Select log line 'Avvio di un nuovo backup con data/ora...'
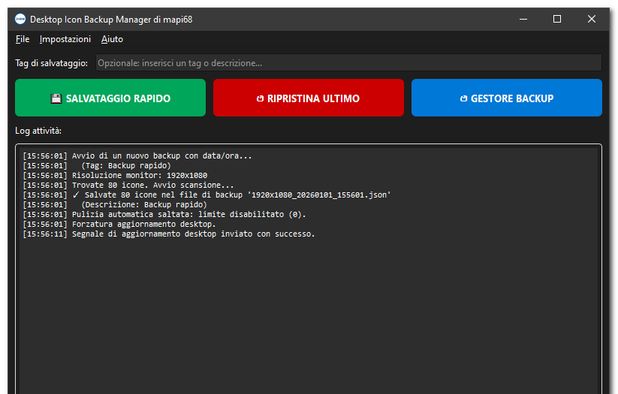The height and width of the screenshot is (394, 618). coord(137,156)
